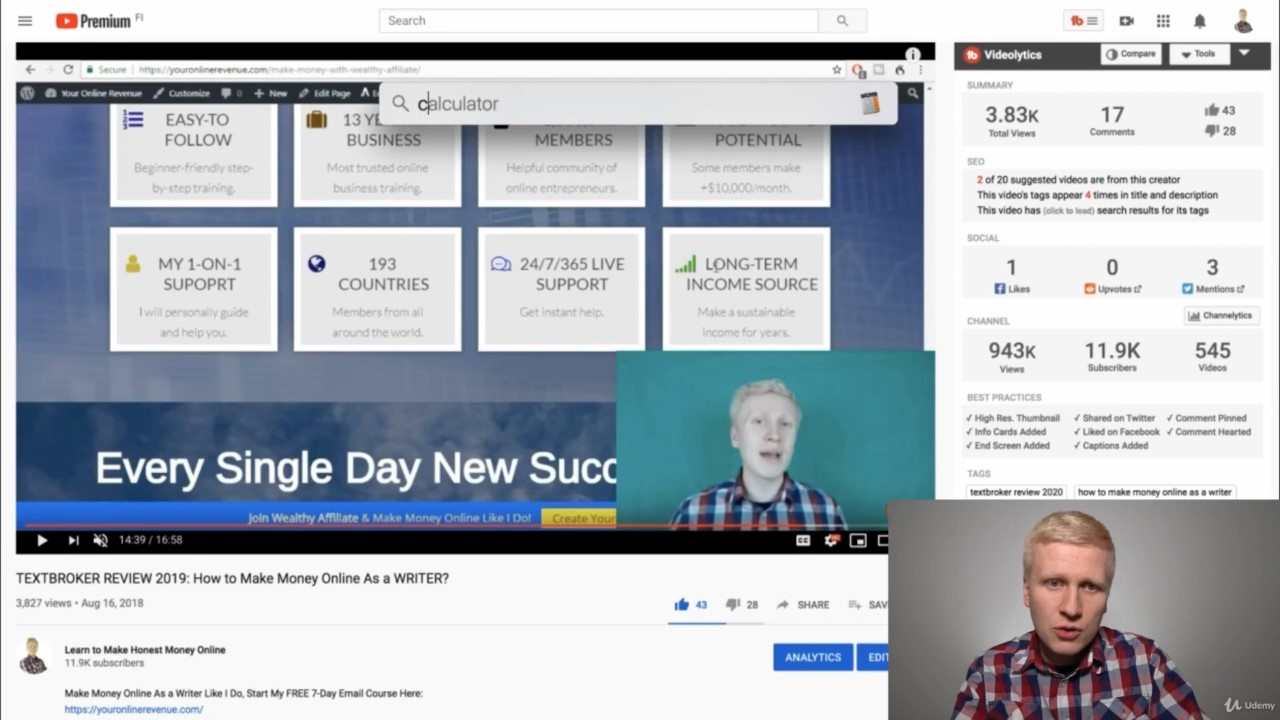Open the YouTube hamburger guide menu
Viewport: 1280px width, 720px height.
pos(25,21)
